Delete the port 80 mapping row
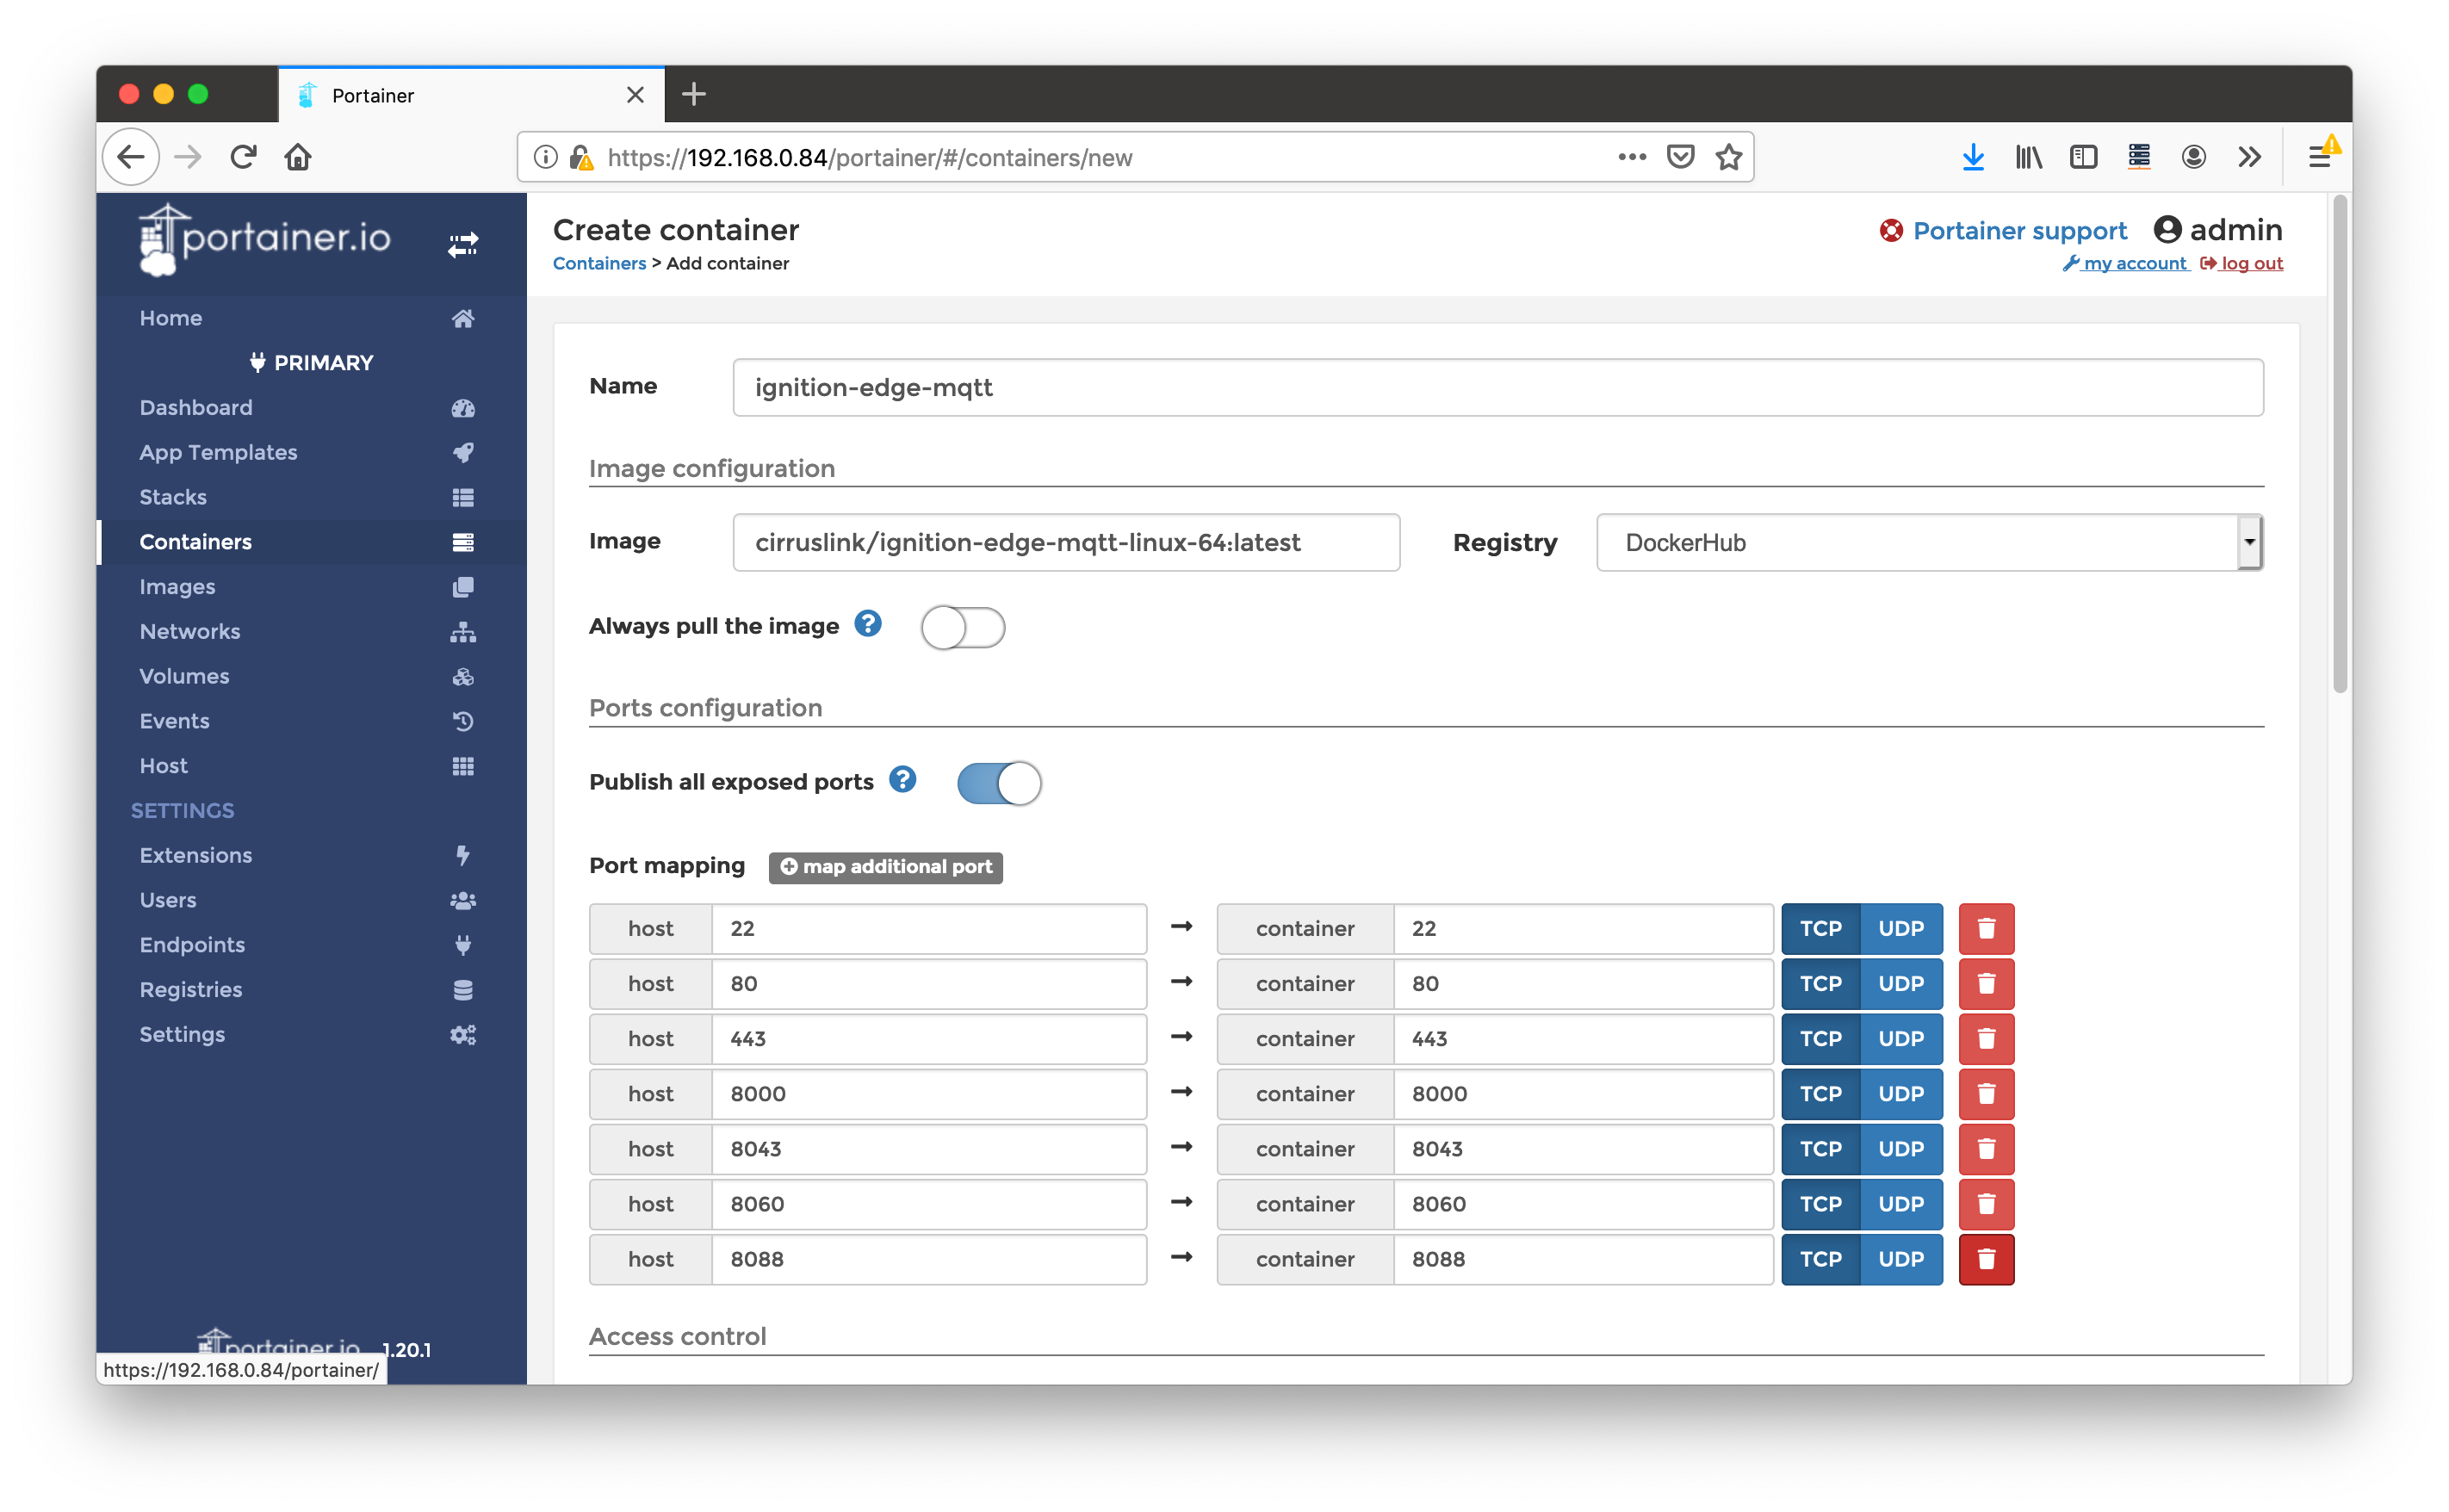The width and height of the screenshot is (2449, 1512). click(x=1986, y=984)
